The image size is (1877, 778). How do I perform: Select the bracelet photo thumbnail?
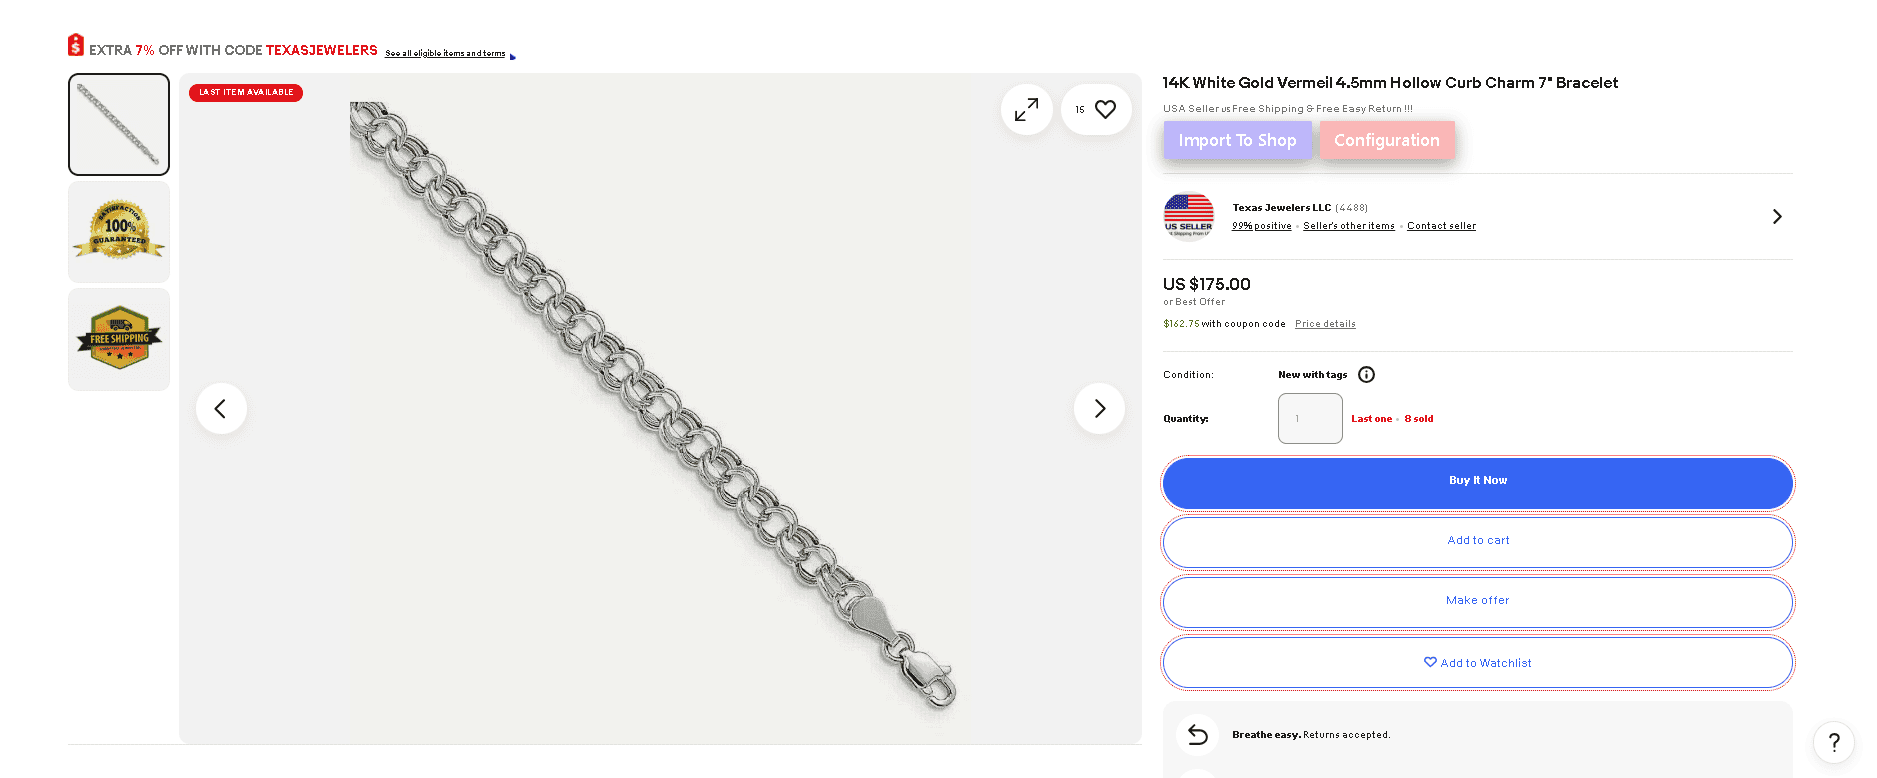(118, 124)
